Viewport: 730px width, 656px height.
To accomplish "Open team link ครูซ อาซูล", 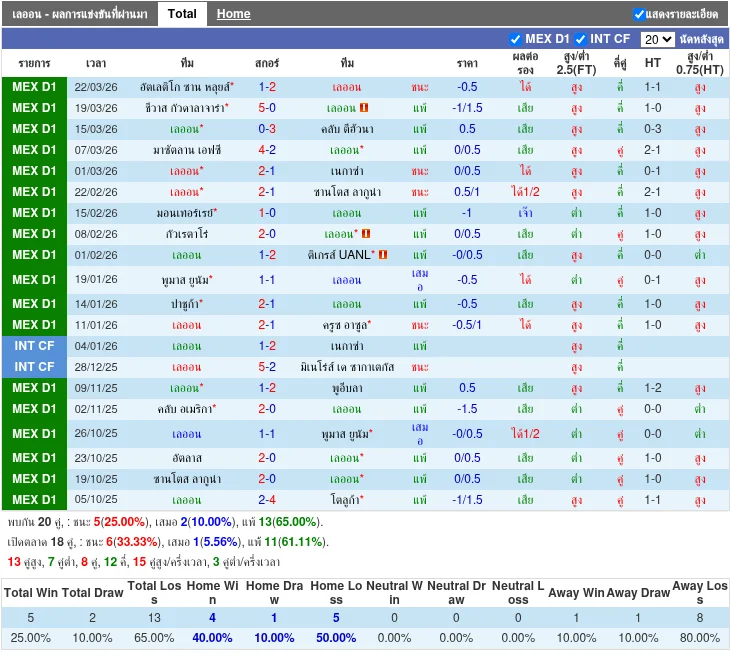I will point(343,325).
